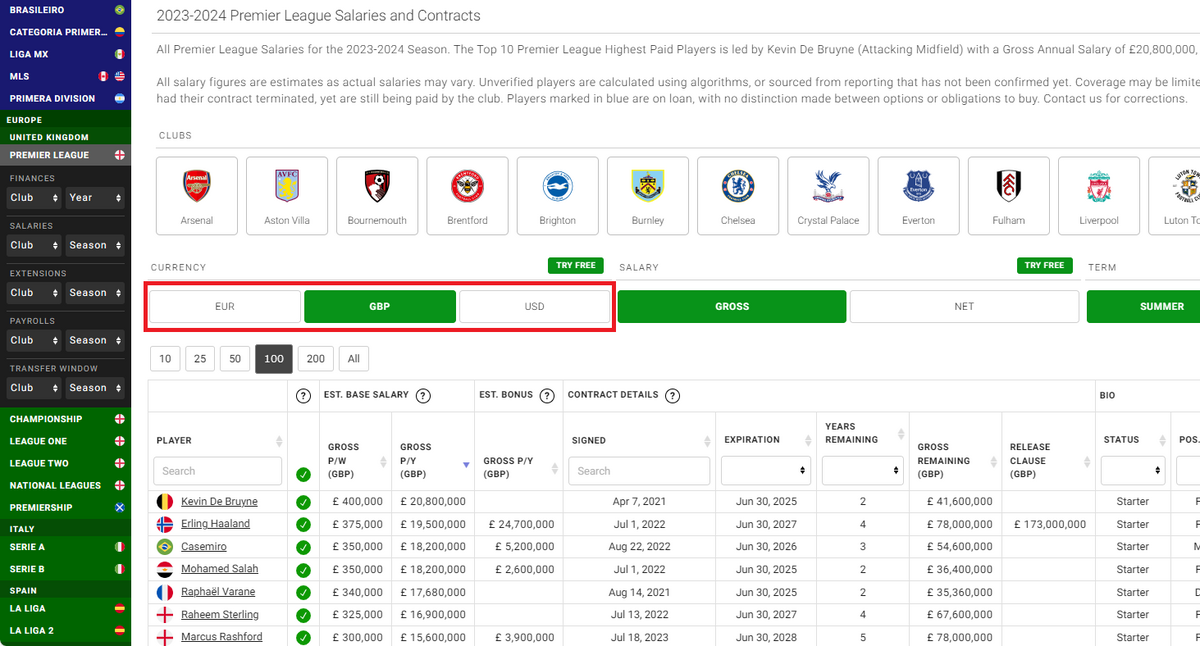This screenshot has height=646, width=1200.
Task: Open Transfer Window Season dropdown
Action: (x=95, y=388)
